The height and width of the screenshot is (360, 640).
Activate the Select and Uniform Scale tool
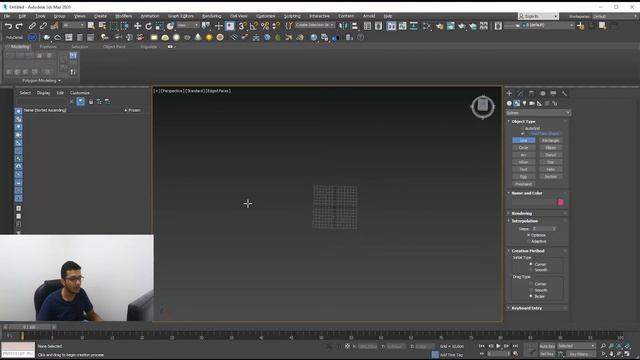pos(160,26)
